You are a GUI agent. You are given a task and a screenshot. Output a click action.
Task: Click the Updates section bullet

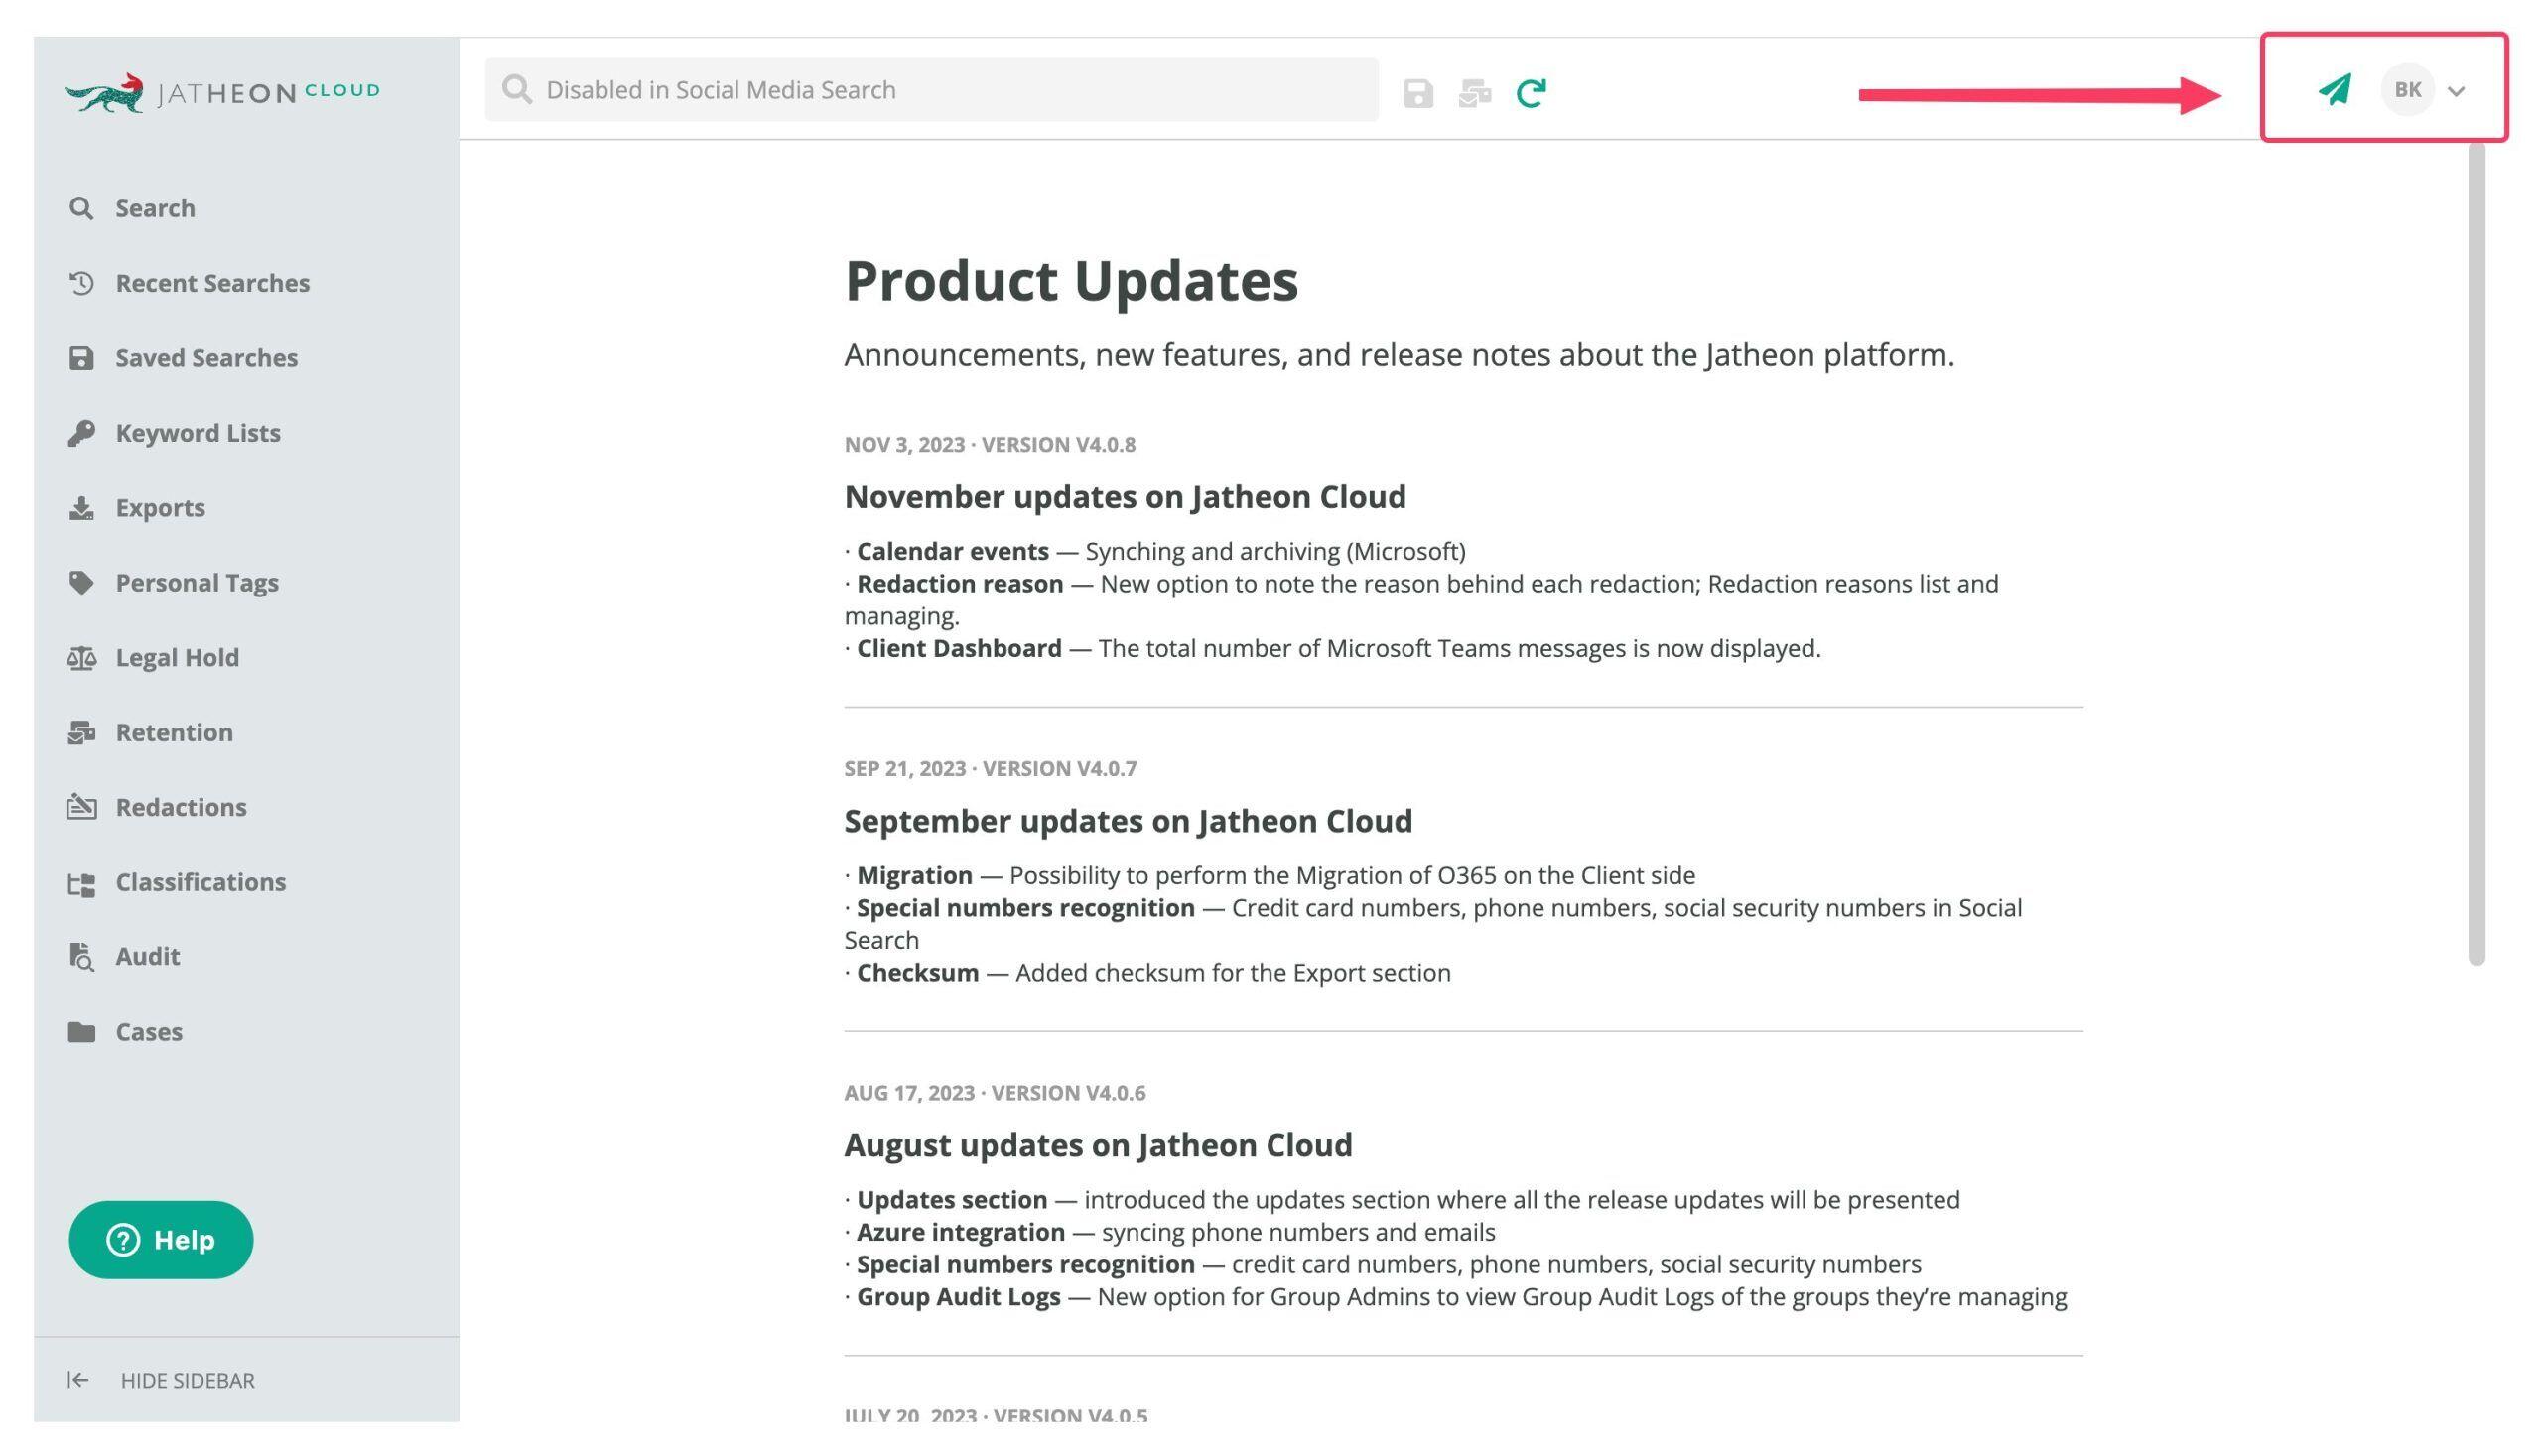1402,1200
